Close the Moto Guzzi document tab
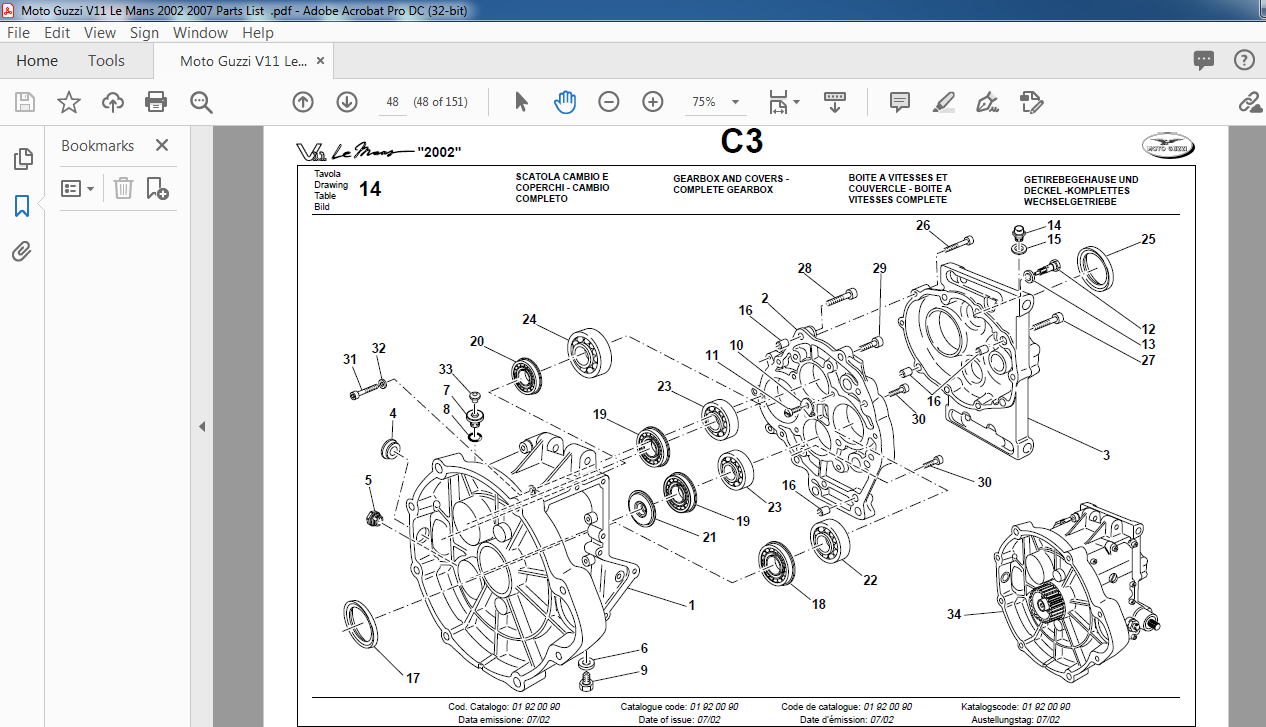The height and width of the screenshot is (727, 1266). point(321,61)
